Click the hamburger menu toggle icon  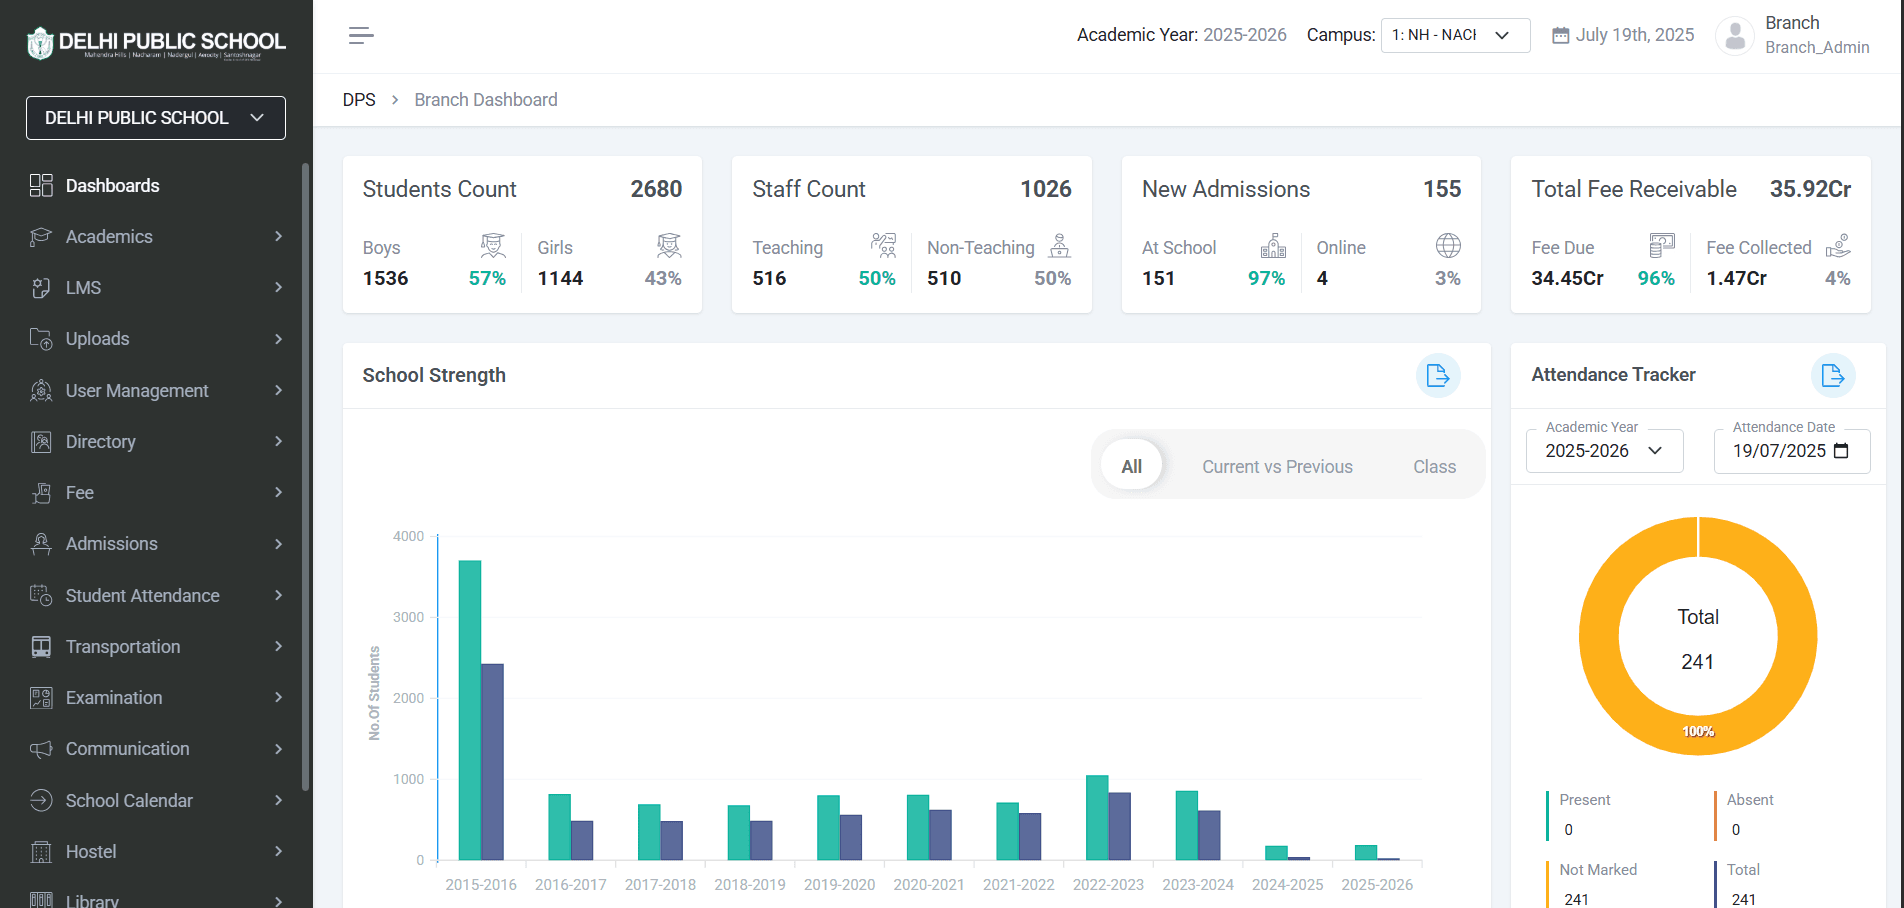click(361, 36)
